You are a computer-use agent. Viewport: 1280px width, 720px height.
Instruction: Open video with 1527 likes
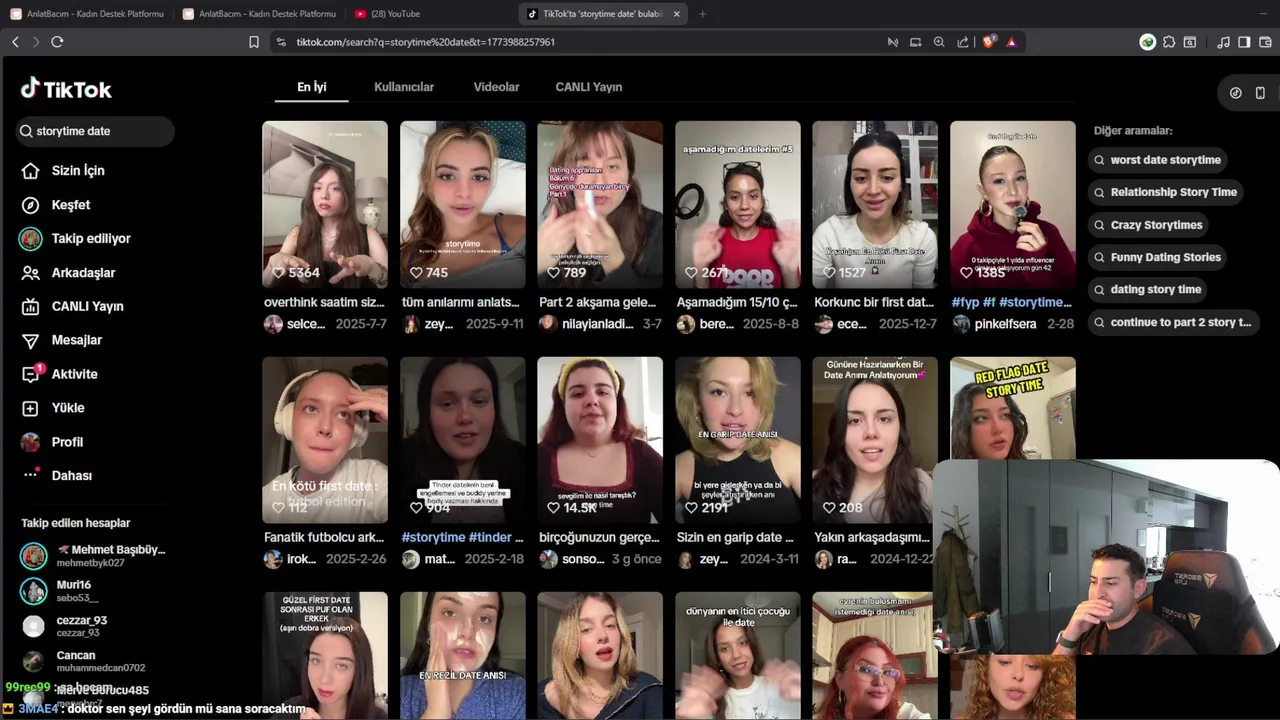click(x=875, y=205)
